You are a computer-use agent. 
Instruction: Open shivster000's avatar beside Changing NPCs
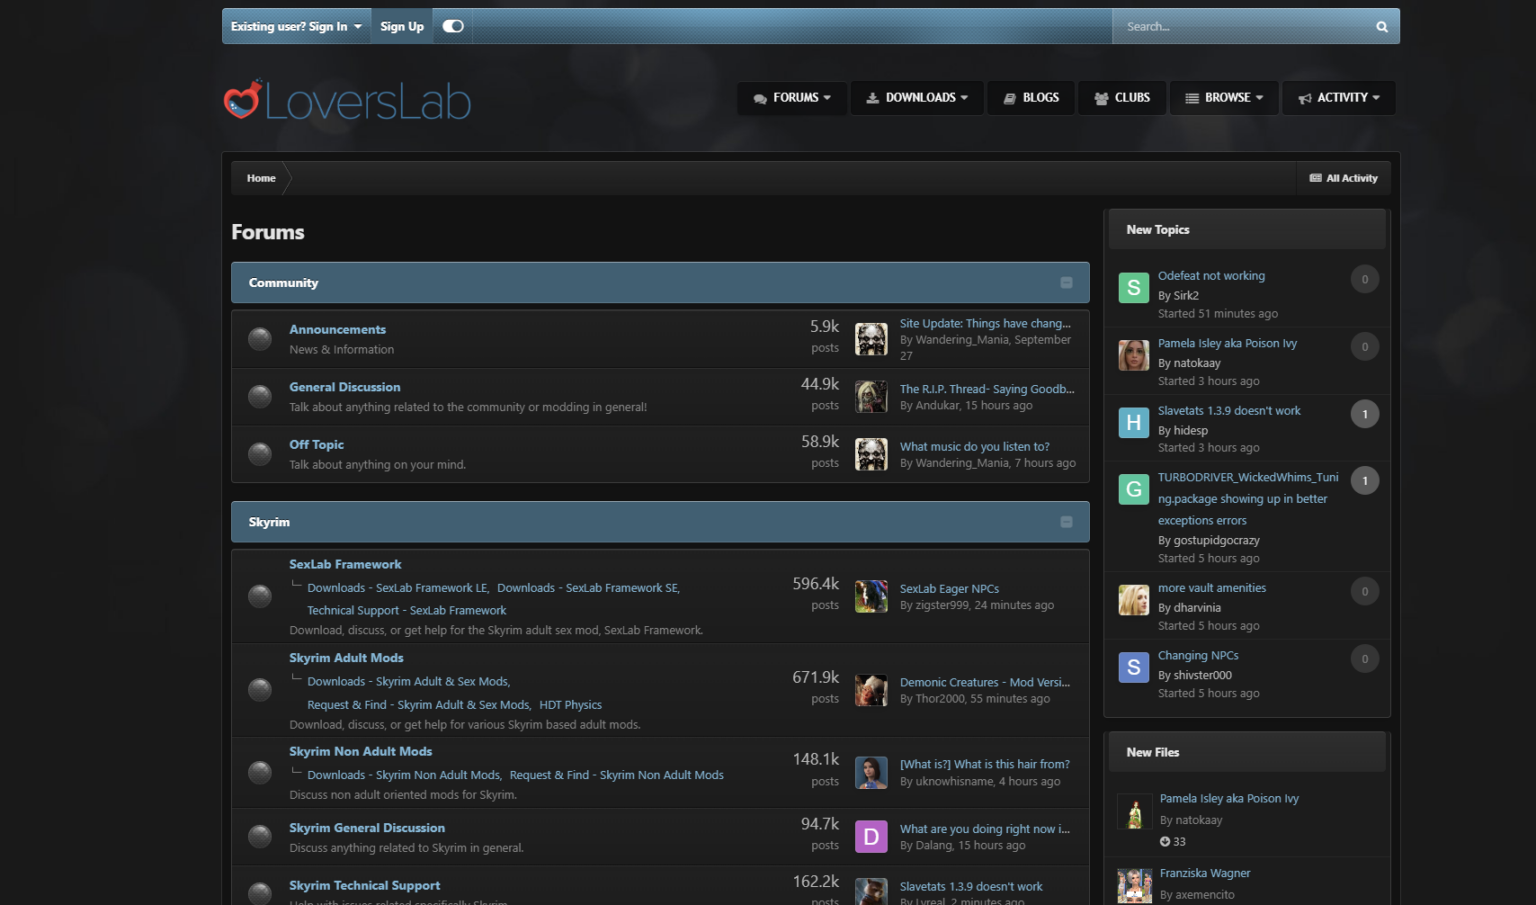pos(1134,667)
